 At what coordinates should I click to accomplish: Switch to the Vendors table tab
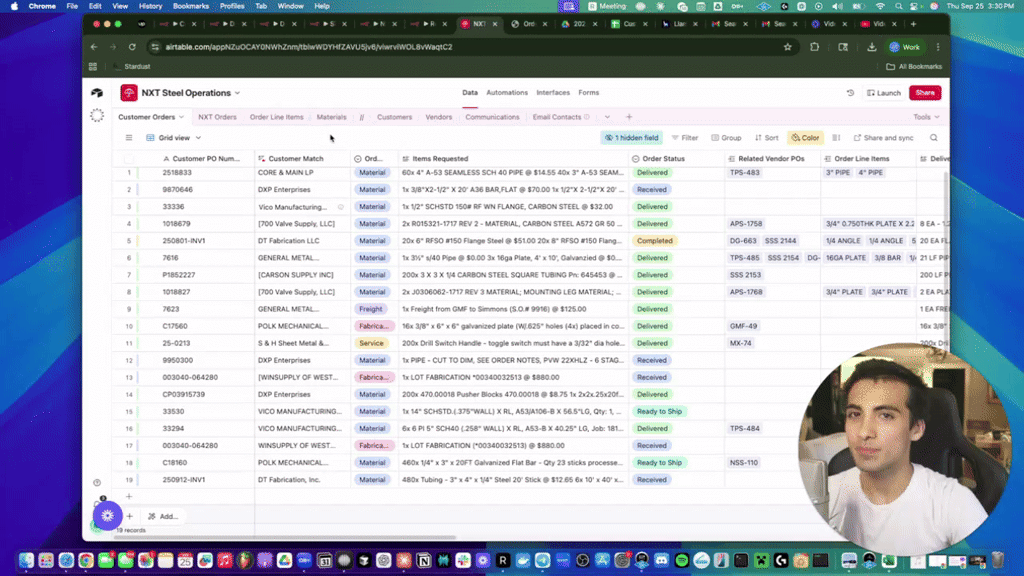(x=438, y=117)
